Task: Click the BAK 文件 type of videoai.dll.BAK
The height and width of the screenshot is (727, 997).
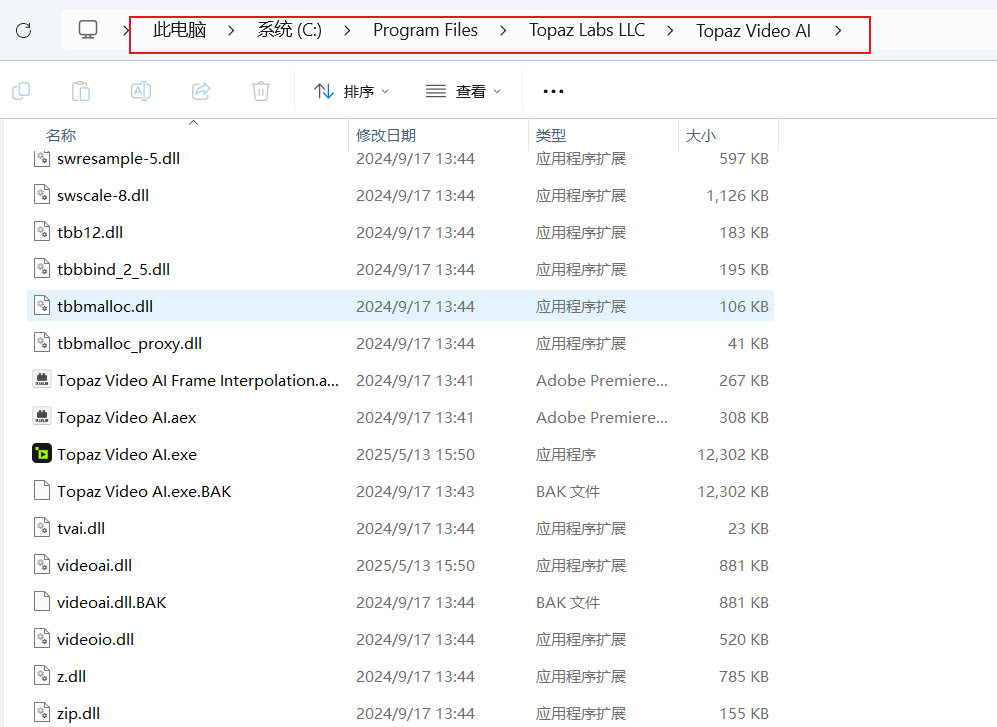Action: 568,602
